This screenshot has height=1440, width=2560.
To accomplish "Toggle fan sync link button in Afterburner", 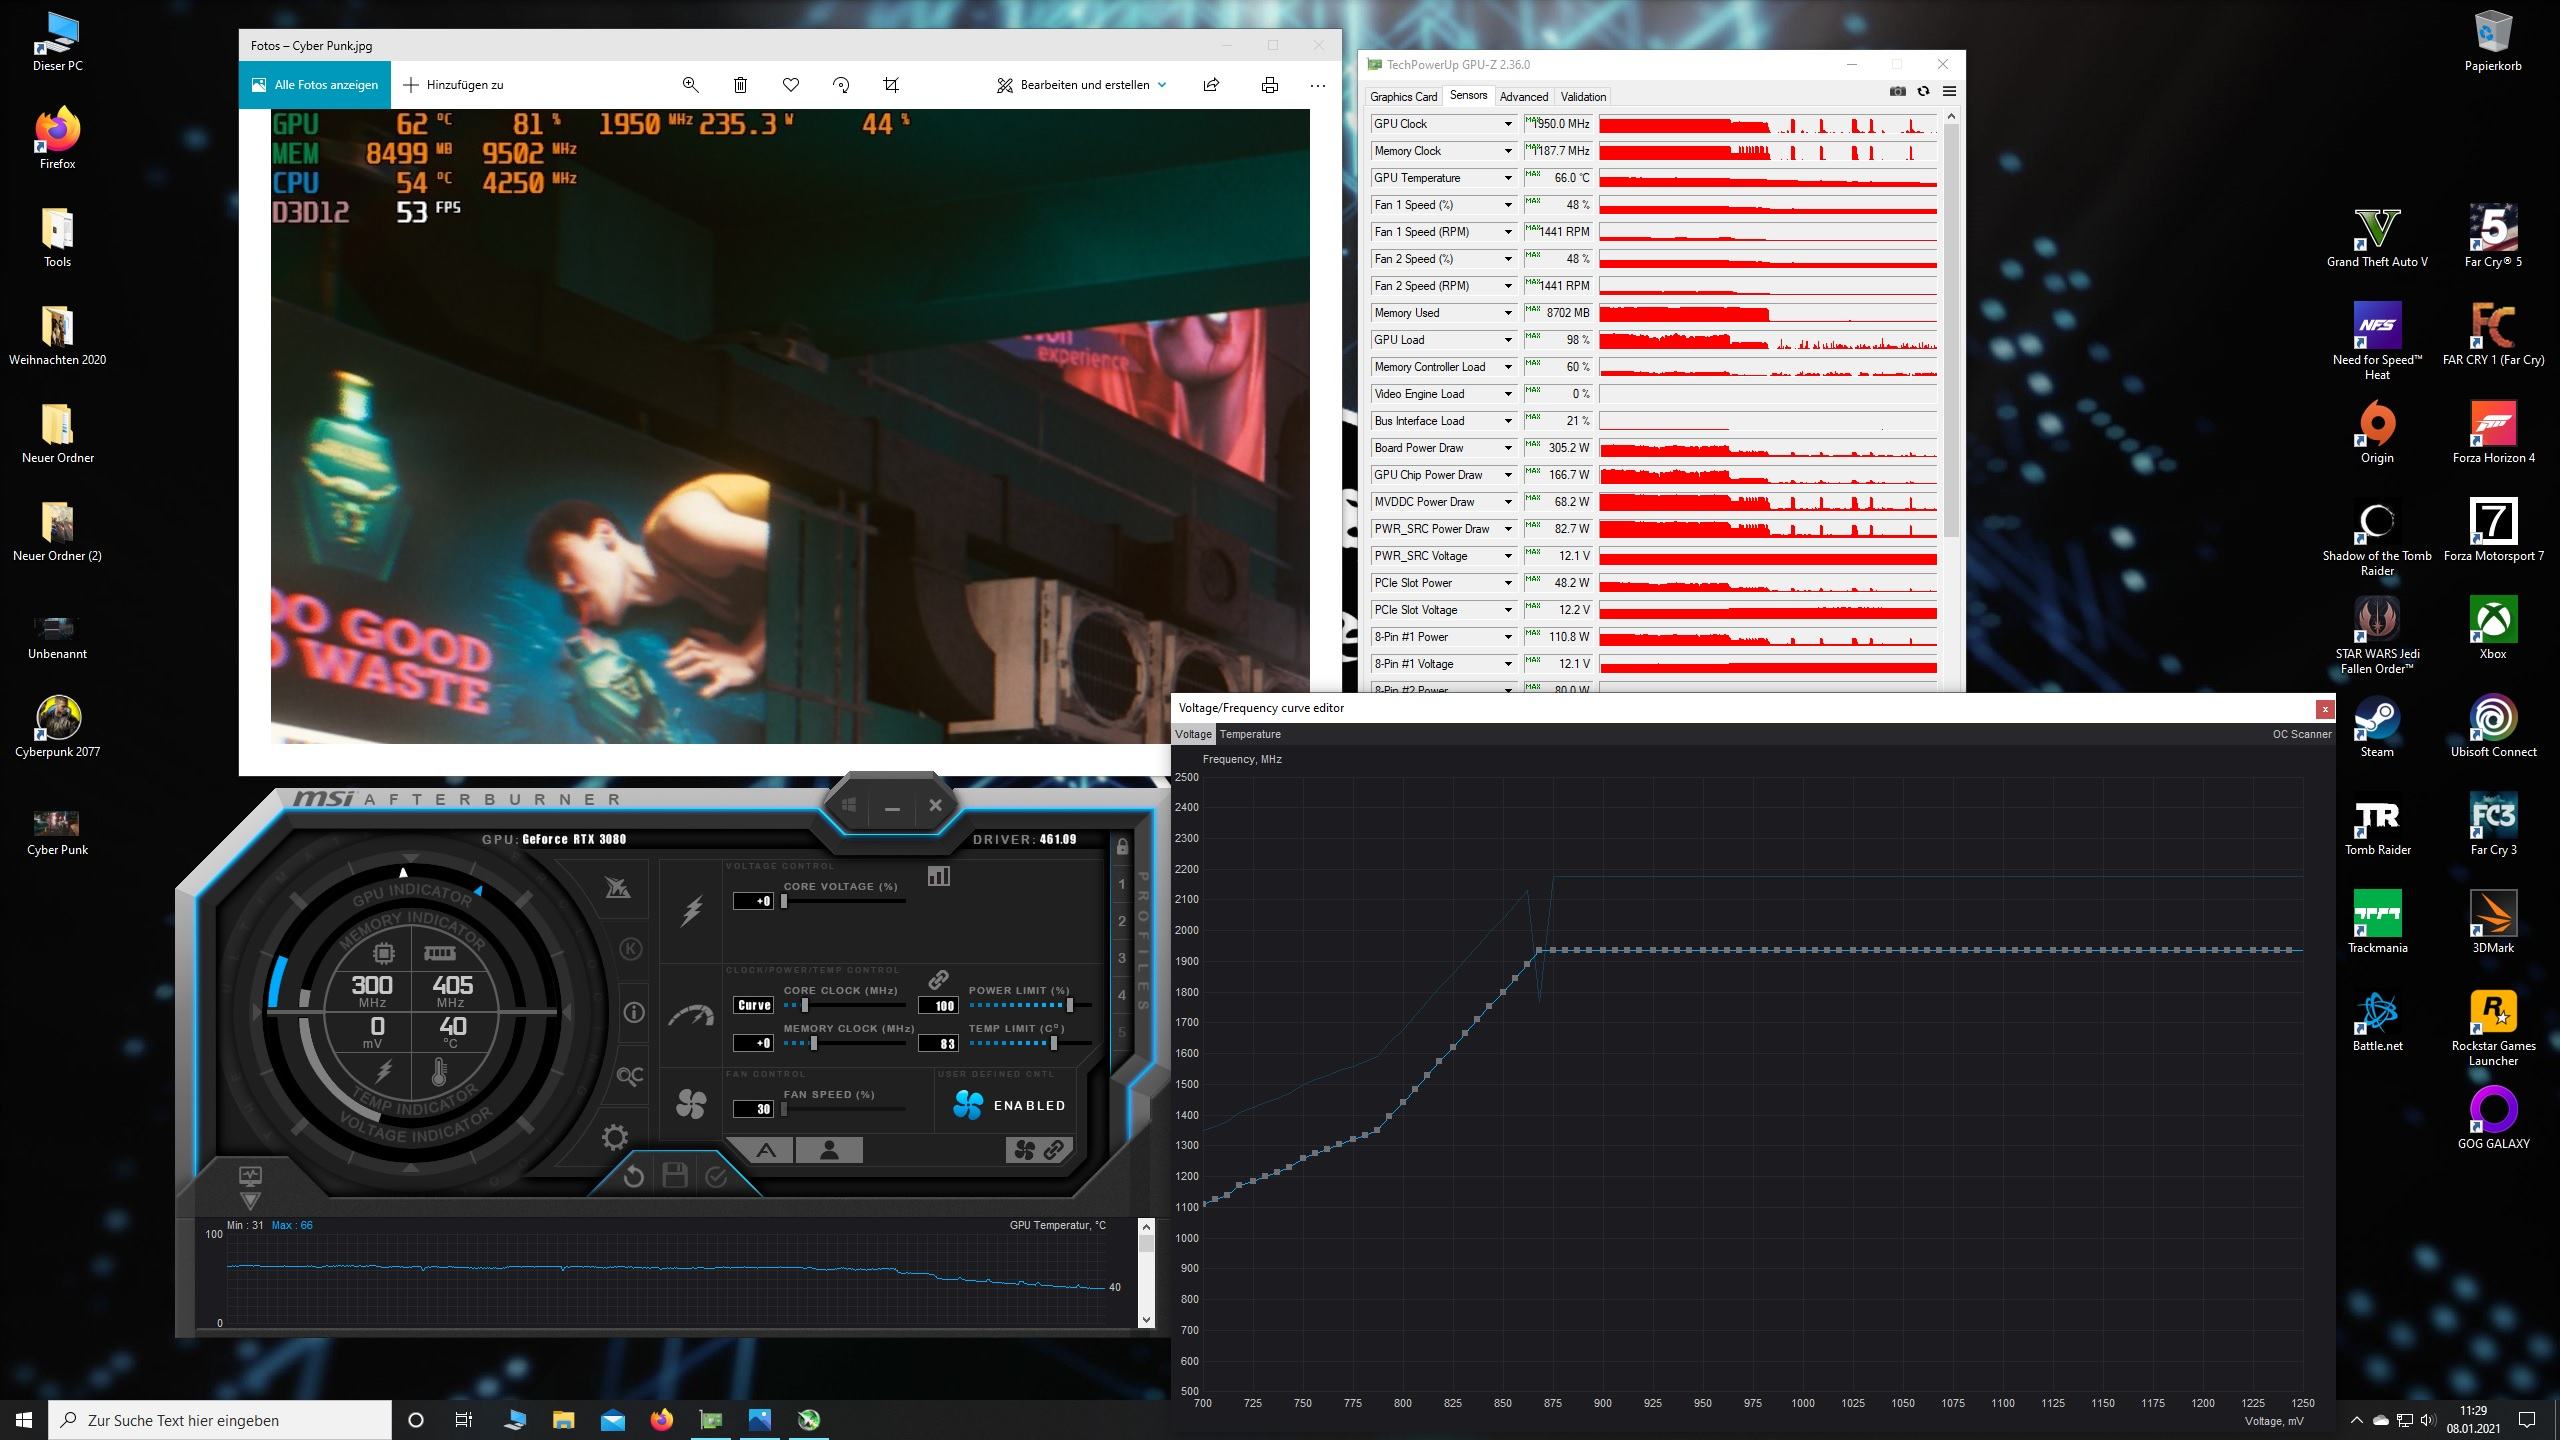I will [x=1038, y=1150].
